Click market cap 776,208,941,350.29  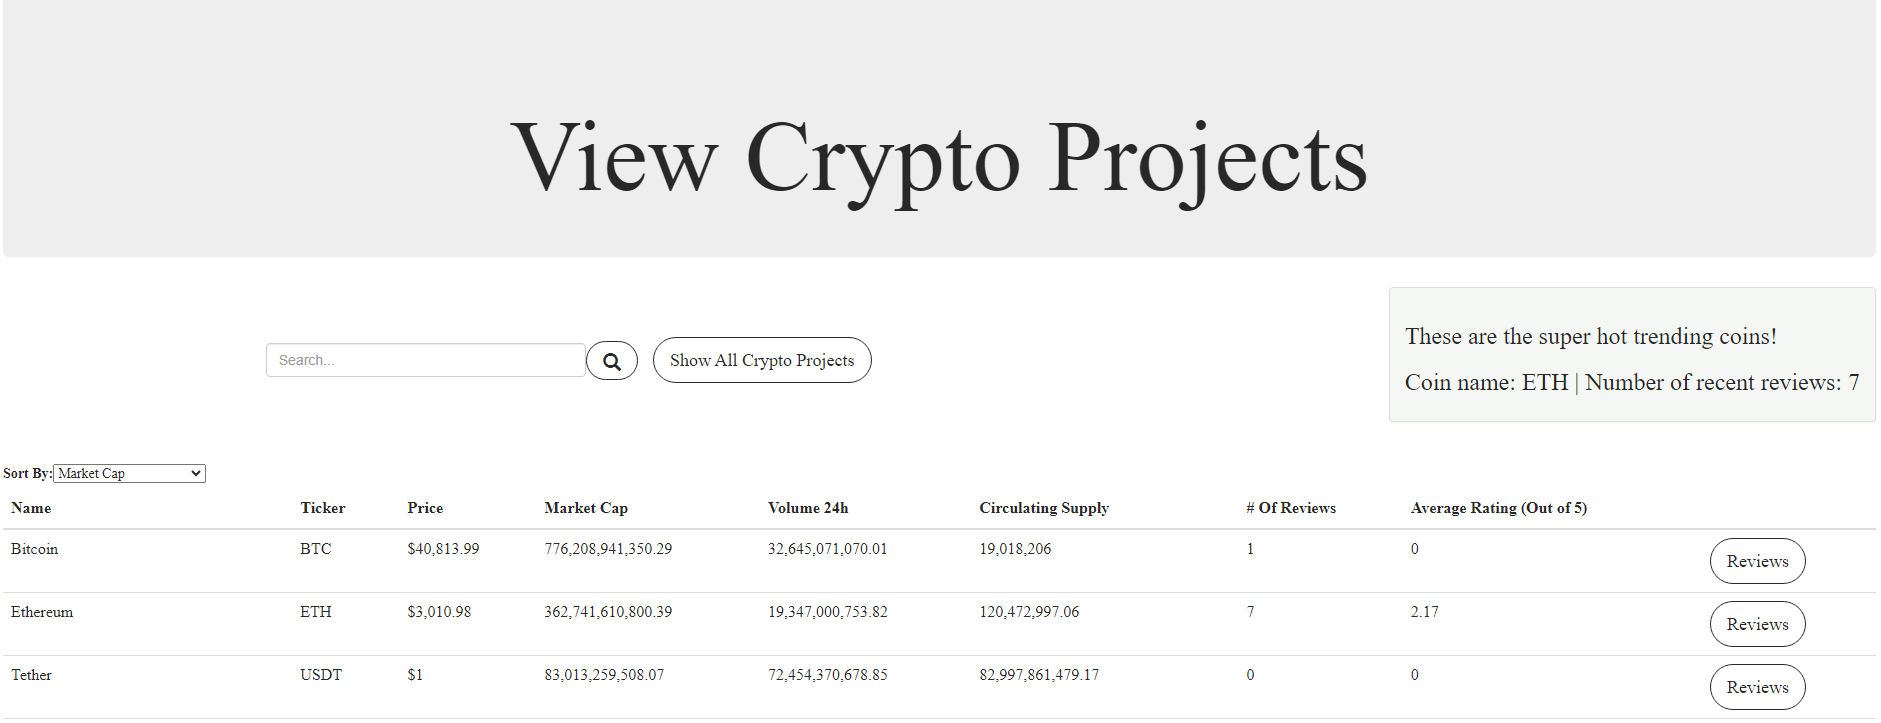[608, 549]
